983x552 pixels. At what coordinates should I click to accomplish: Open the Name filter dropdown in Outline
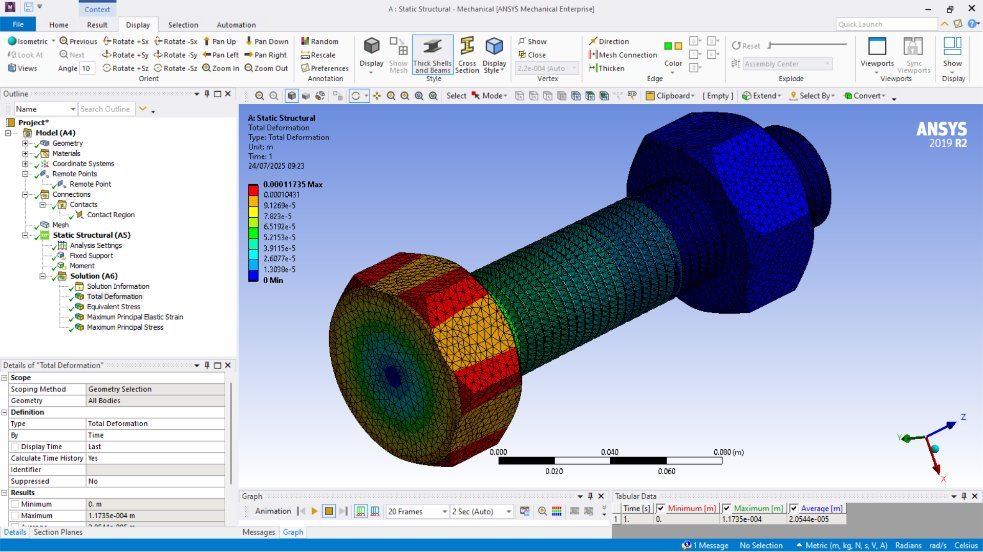click(x=45, y=109)
